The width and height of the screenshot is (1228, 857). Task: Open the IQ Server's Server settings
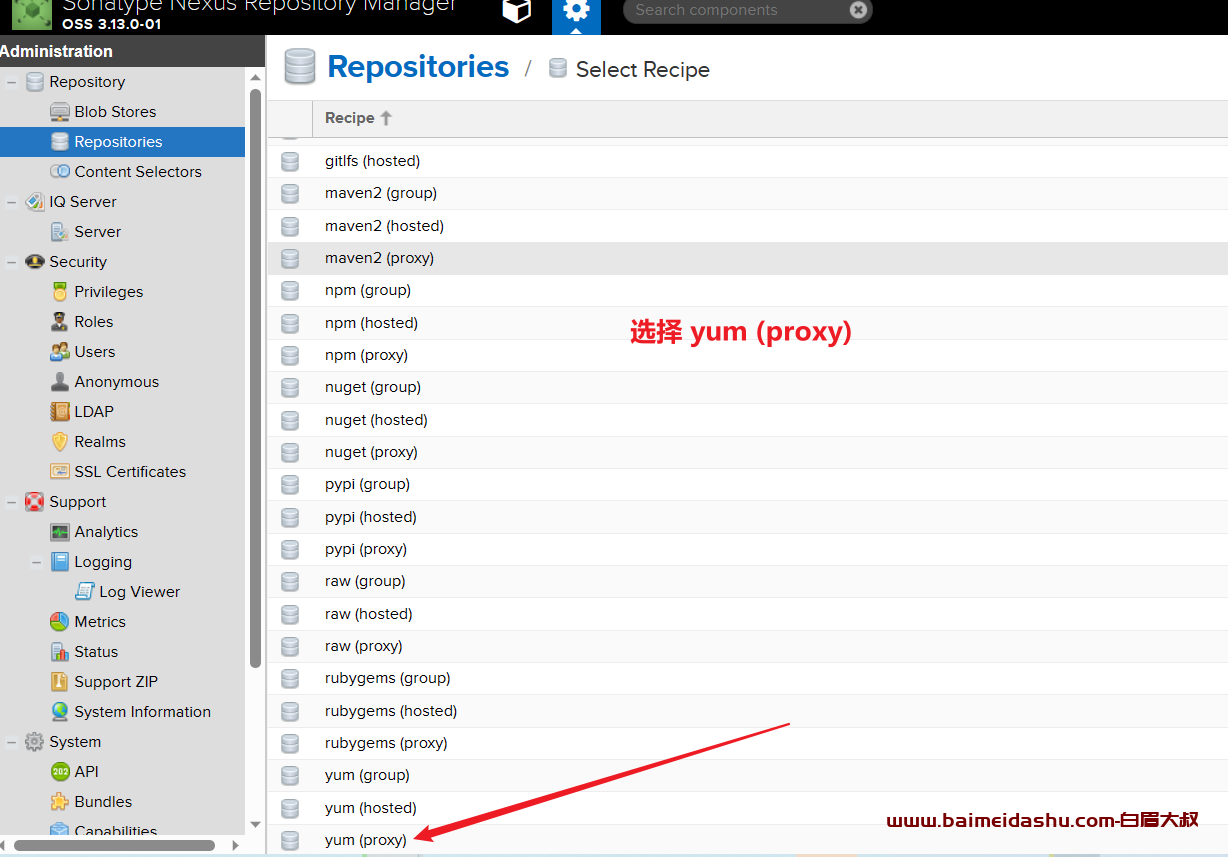[x=97, y=232]
